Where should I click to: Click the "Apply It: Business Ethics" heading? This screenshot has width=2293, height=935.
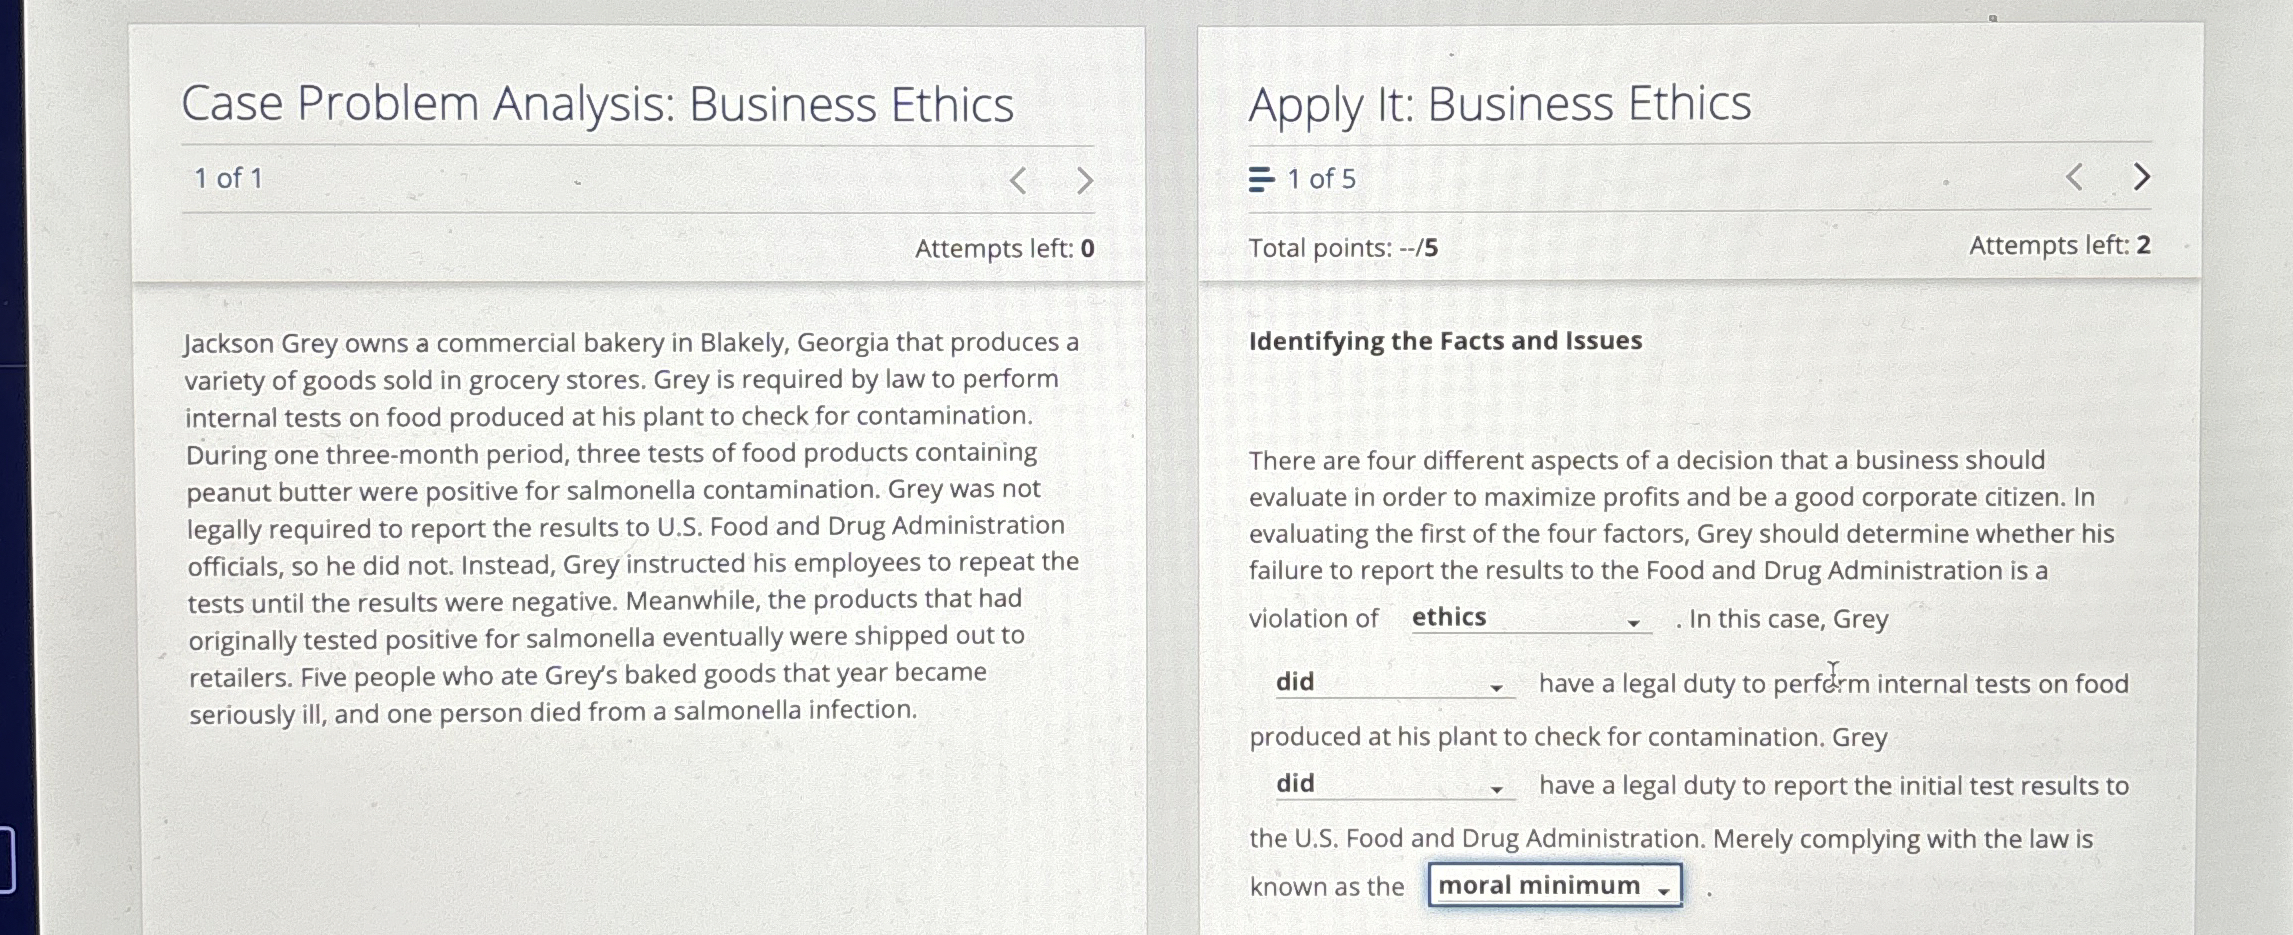(1500, 101)
